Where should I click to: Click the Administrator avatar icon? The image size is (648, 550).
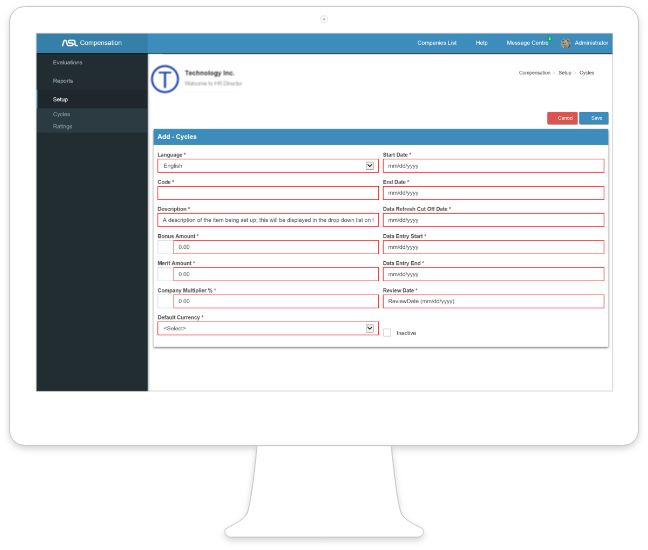click(x=566, y=43)
